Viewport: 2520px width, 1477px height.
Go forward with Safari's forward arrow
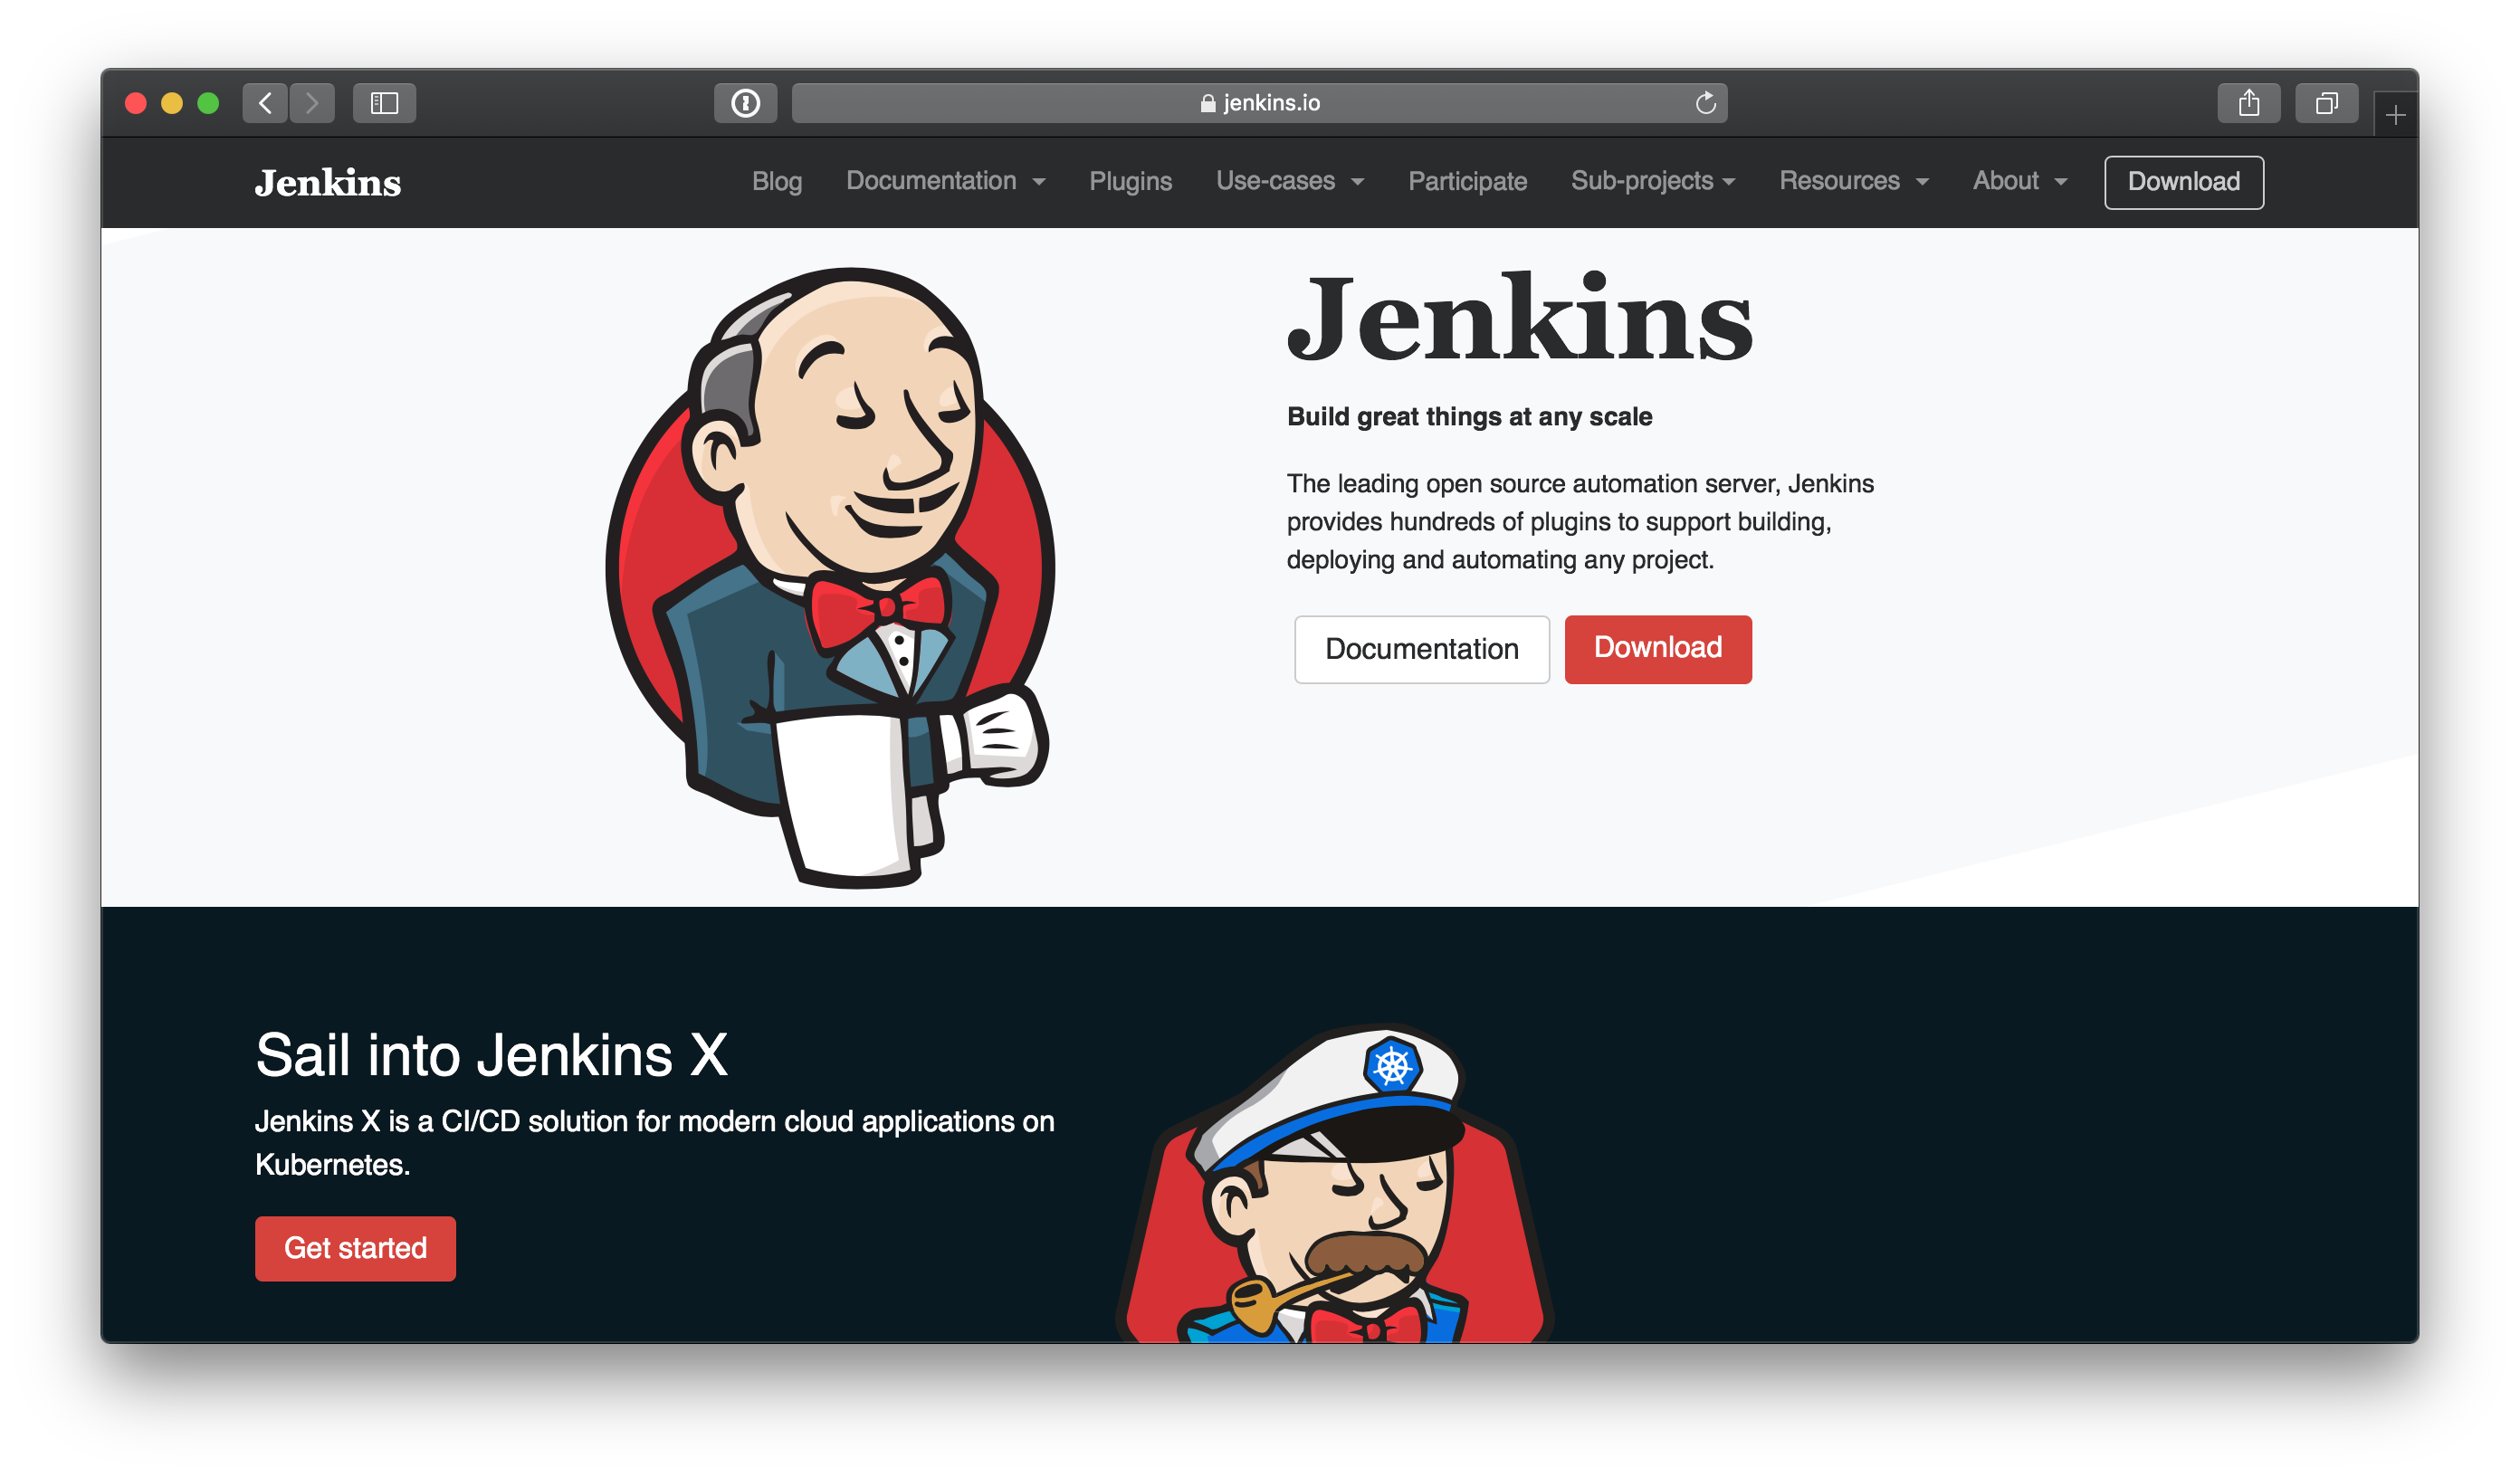pos(312,103)
